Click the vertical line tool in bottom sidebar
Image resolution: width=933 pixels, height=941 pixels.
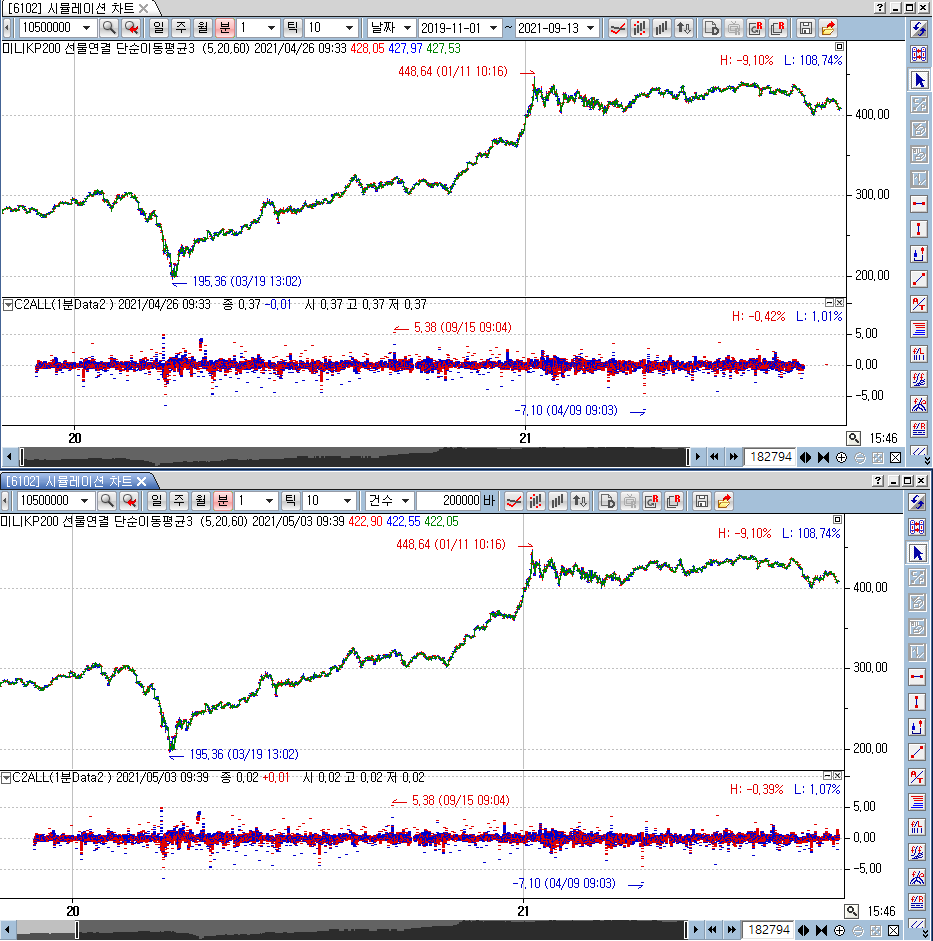click(x=919, y=702)
